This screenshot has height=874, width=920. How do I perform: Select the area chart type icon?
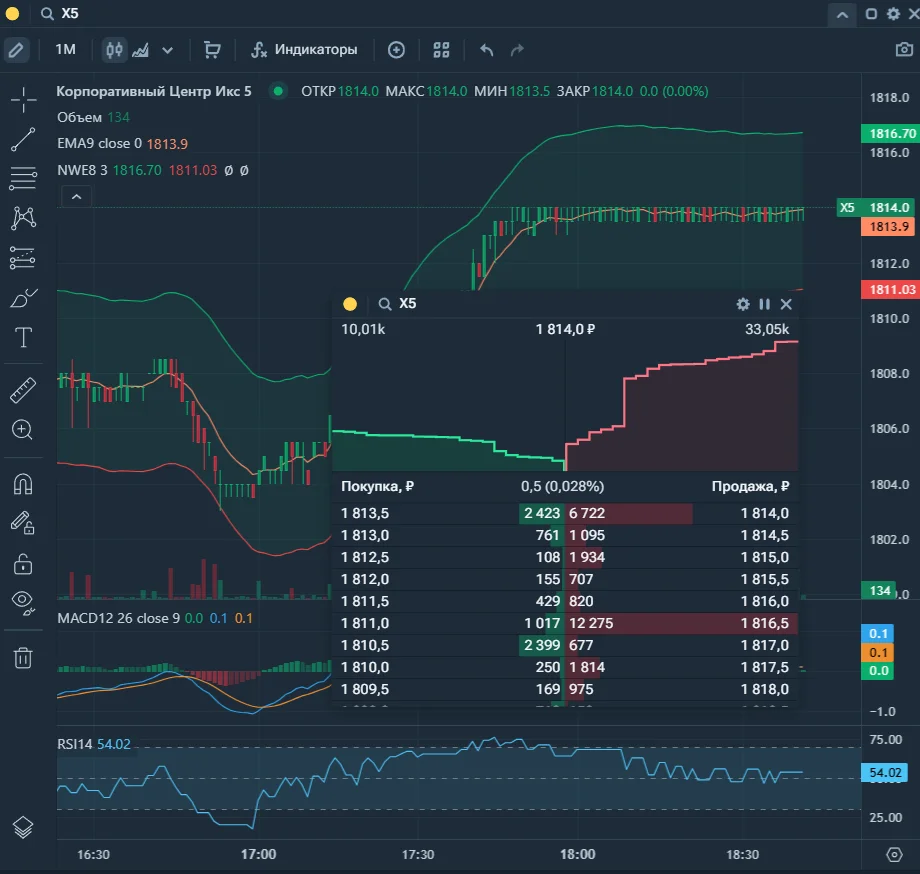pyautogui.click(x=140, y=50)
